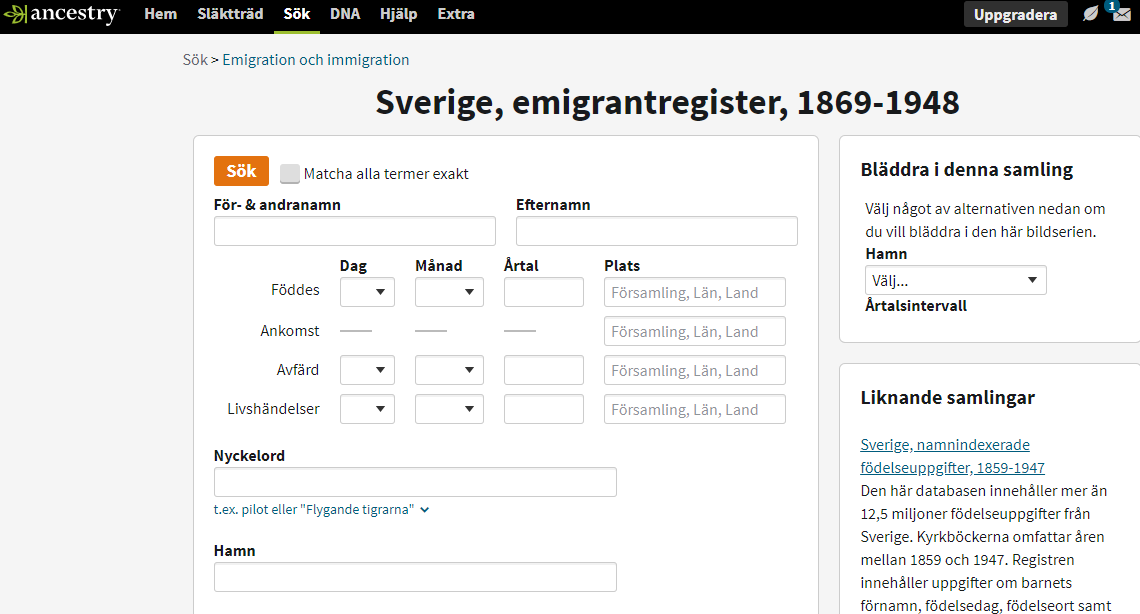The height and width of the screenshot is (614, 1140).
Task: Click the Föddes Plats field
Action: tap(694, 292)
